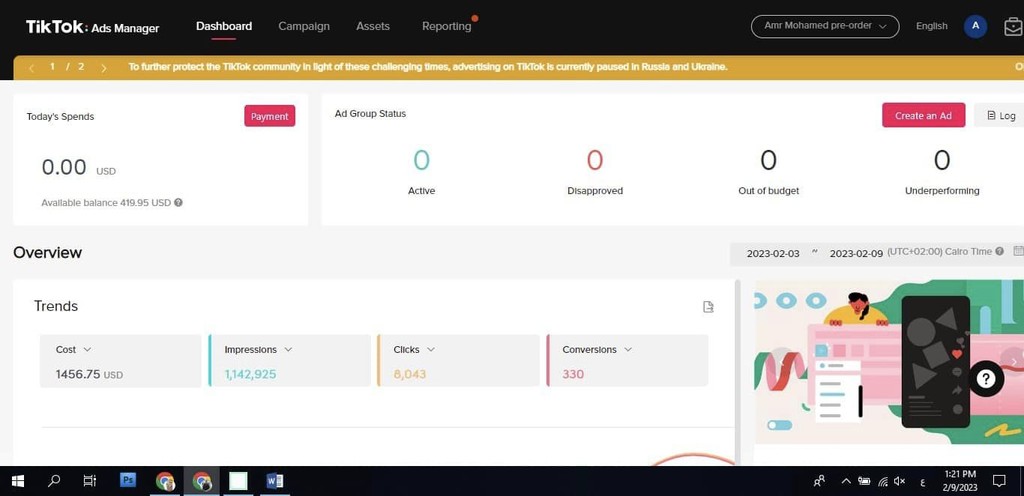The height and width of the screenshot is (496, 1024).
Task: Click the promotional illustration banner
Action: pyautogui.click(x=889, y=362)
